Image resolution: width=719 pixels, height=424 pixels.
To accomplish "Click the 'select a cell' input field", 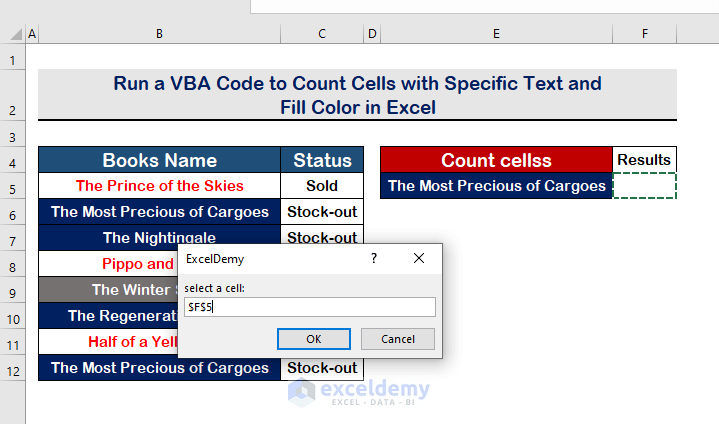I will point(309,307).
